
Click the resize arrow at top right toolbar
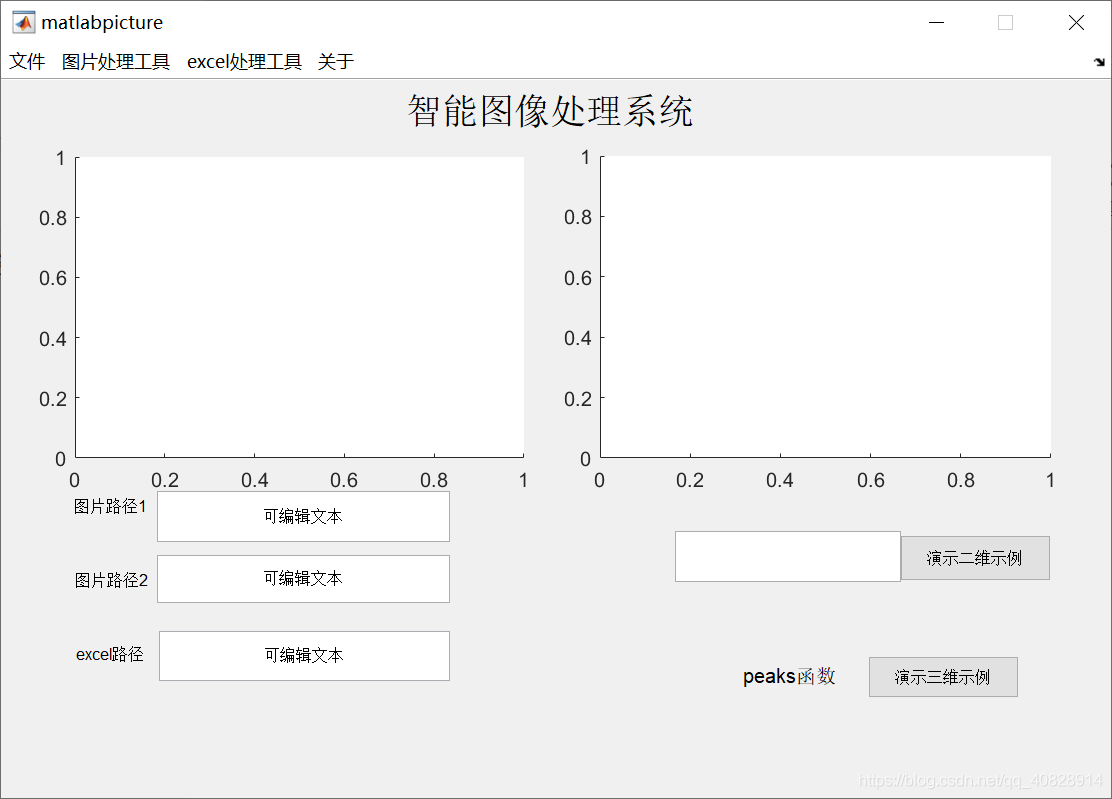click(x=1101, y=61)
